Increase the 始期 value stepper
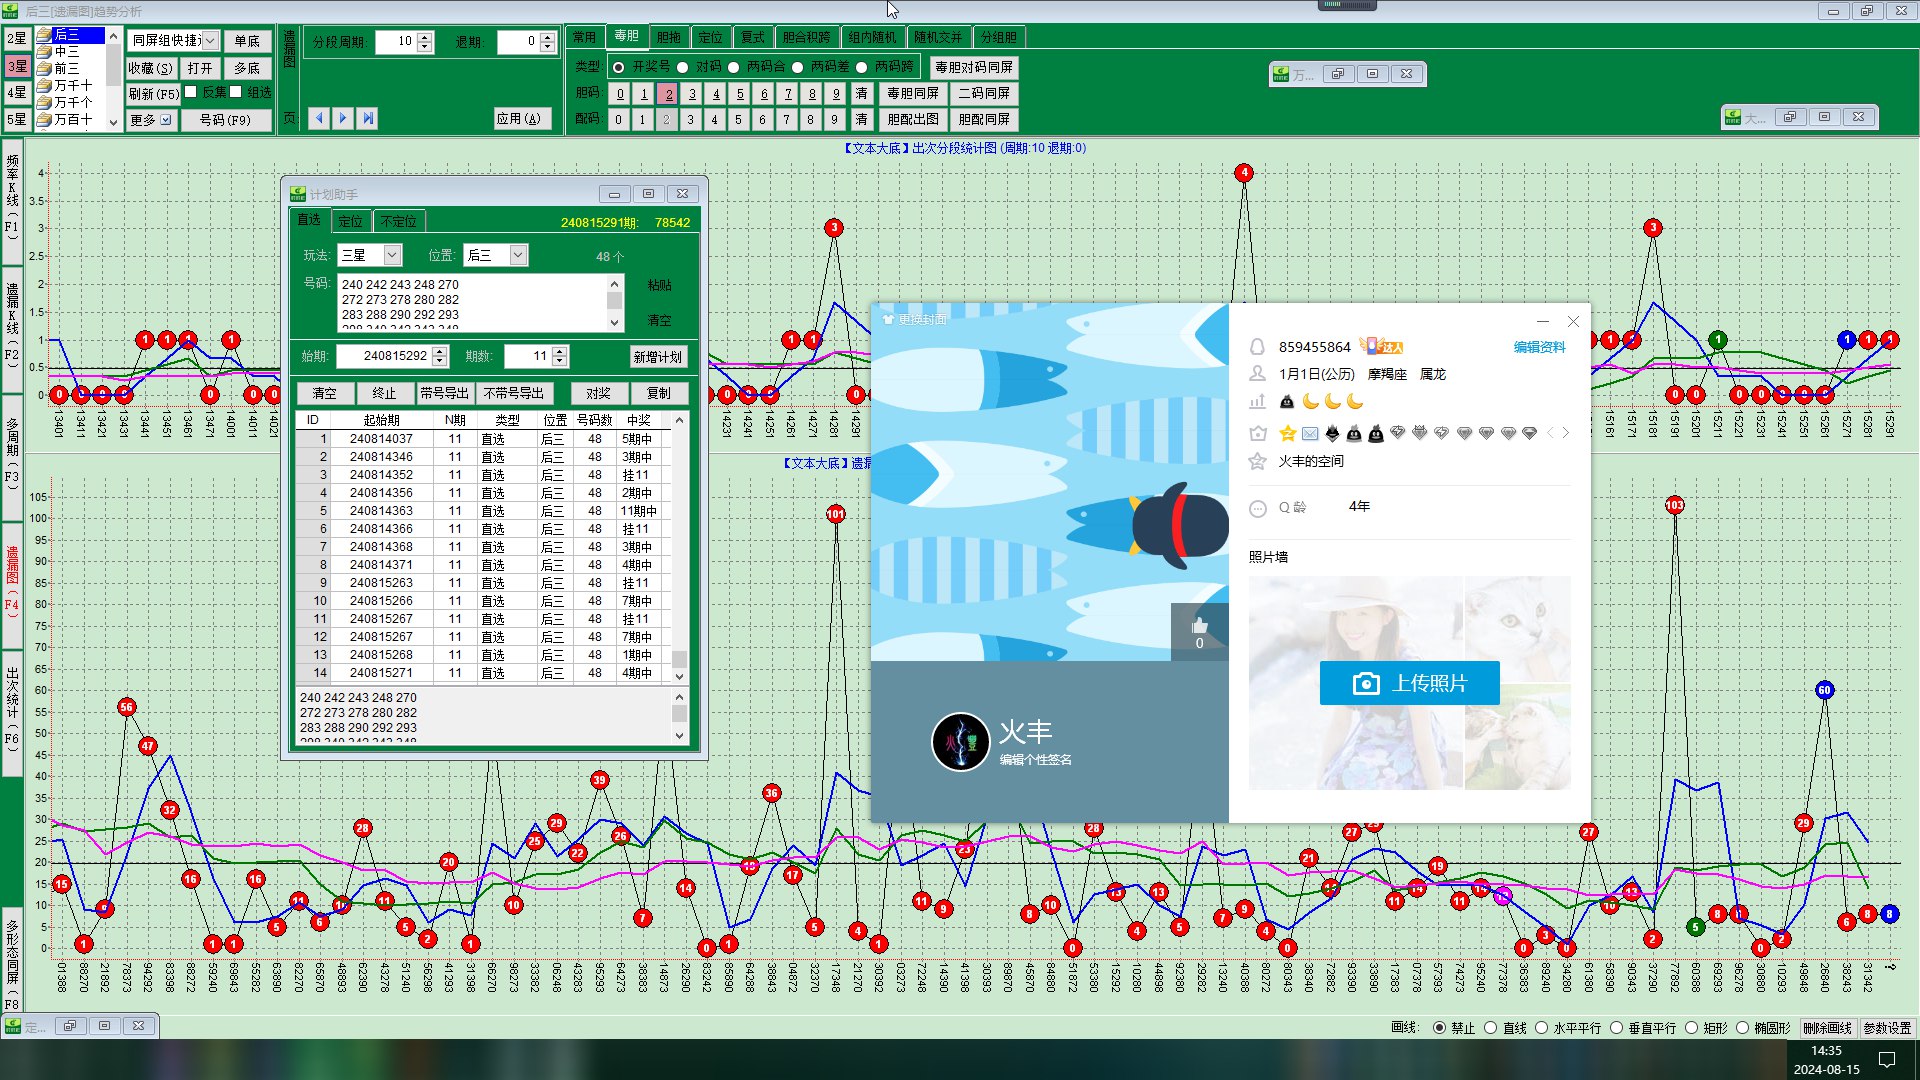 pyautogui.click(x=440, y=351)
